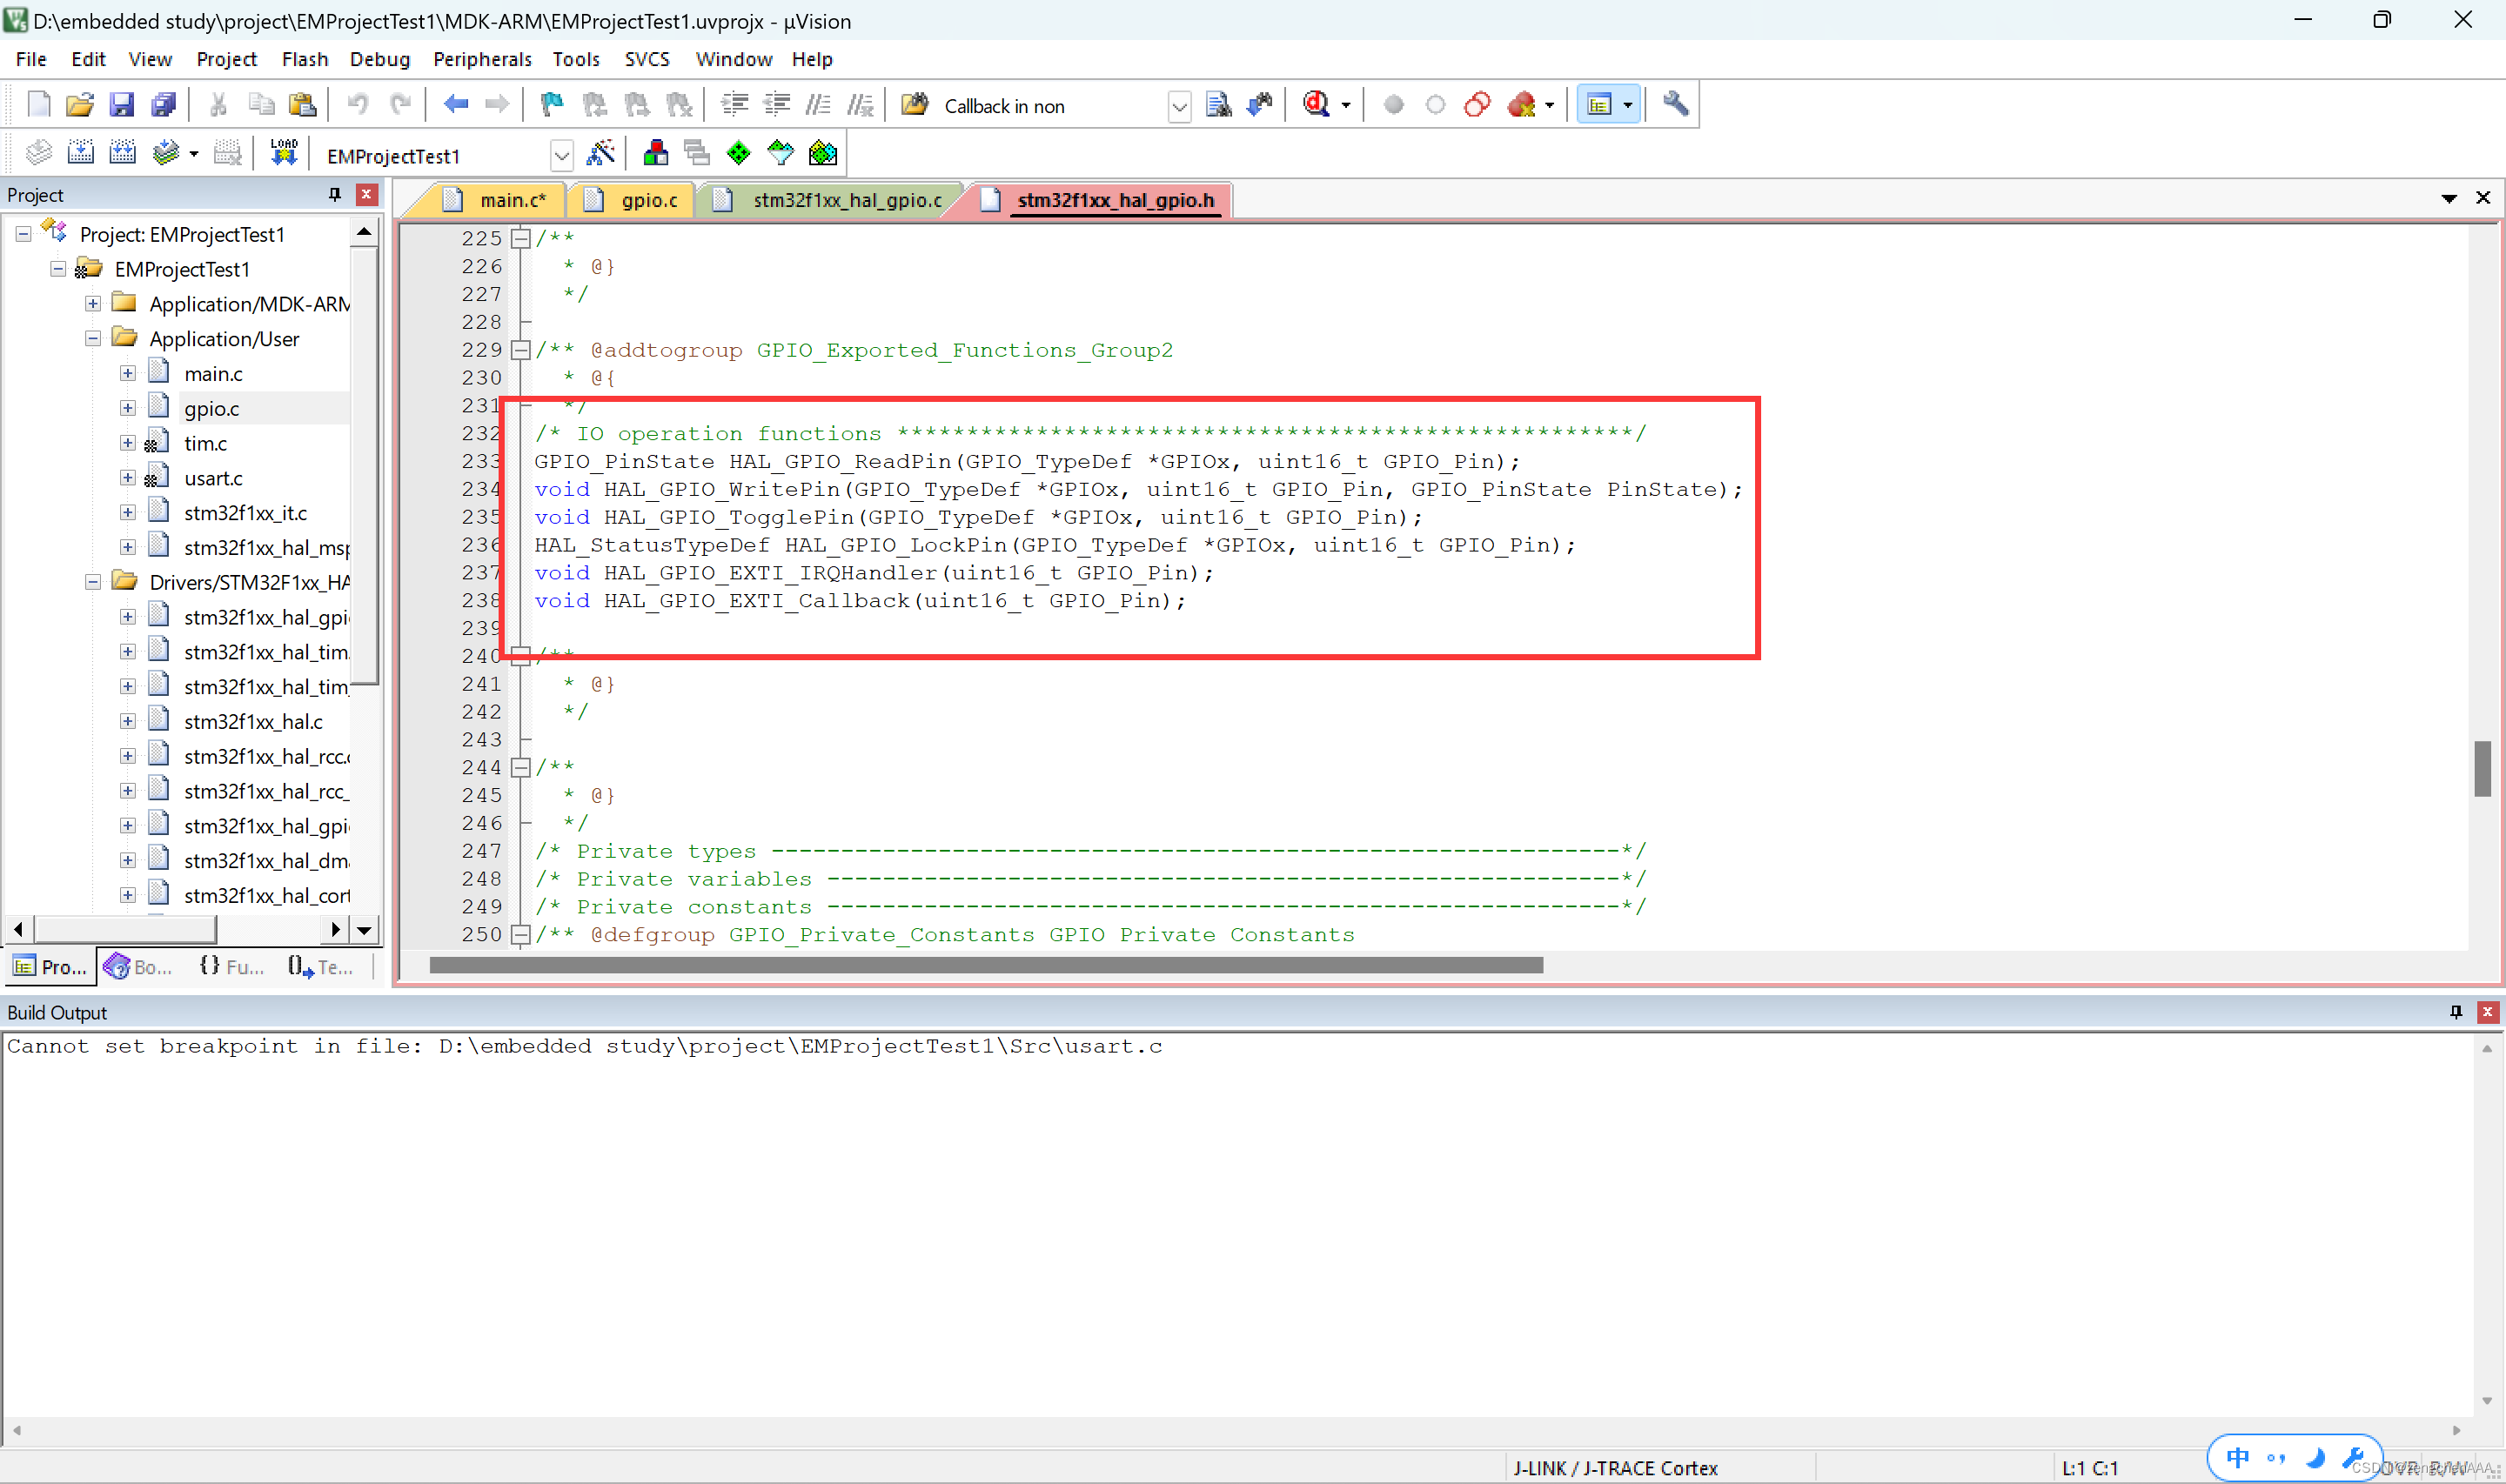Expand gpio.c in Application/User tree

point(124,408)
